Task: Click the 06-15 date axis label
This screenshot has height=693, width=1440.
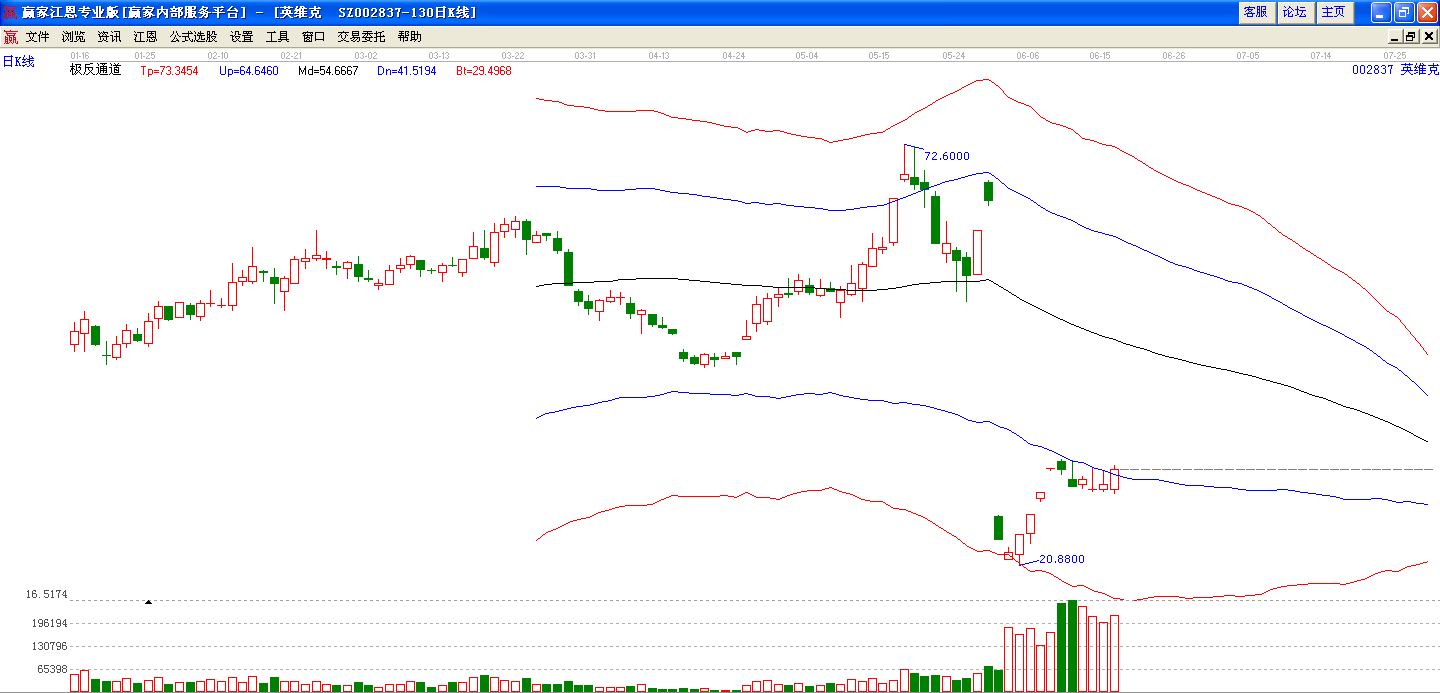Action: coord(1101,55)
